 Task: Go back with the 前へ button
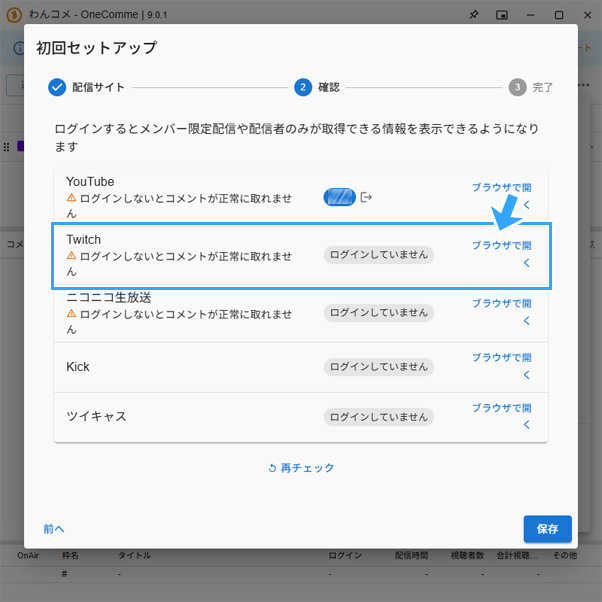(x=54, y=529)
